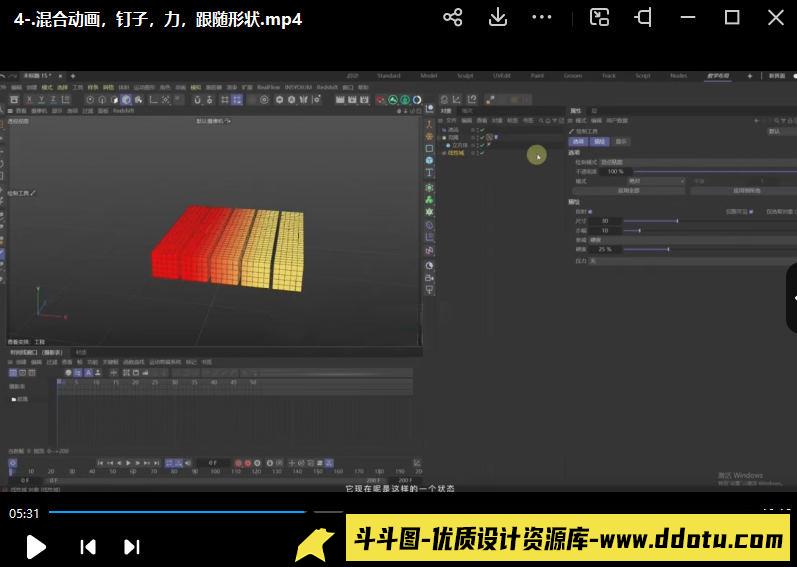Expand the player's right side panel handle
Image resolution: width=797 pixels, height=567 pixels.
(792, 298)
